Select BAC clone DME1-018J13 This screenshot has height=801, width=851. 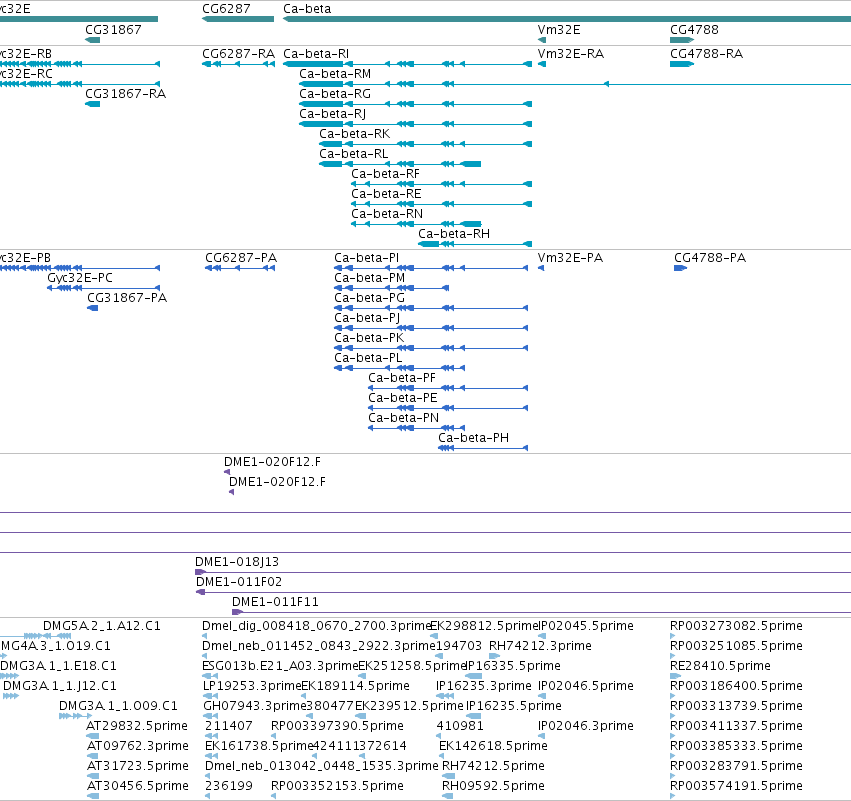tap(237, 562)
